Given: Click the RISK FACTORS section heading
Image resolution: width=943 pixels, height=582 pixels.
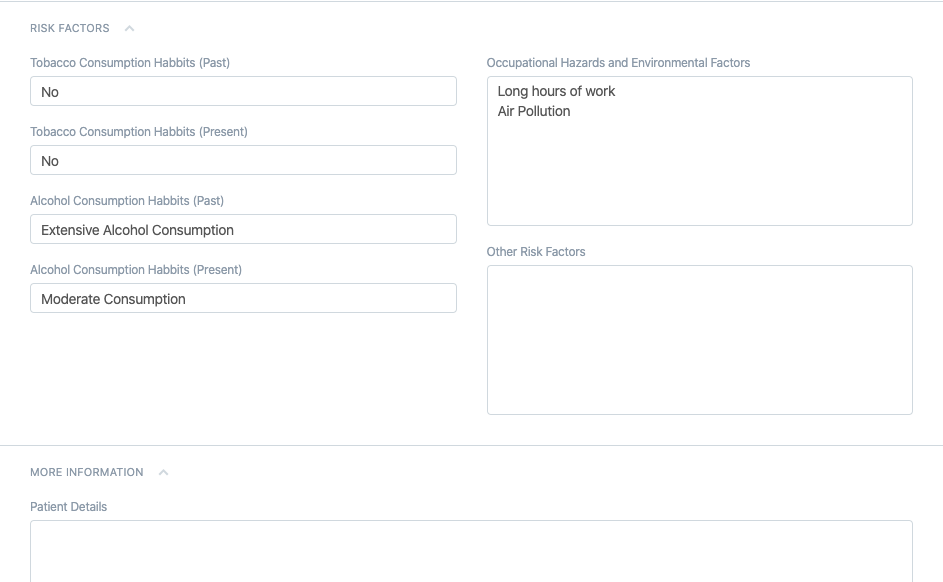Looking at the screenshot, I should (70, 28).
